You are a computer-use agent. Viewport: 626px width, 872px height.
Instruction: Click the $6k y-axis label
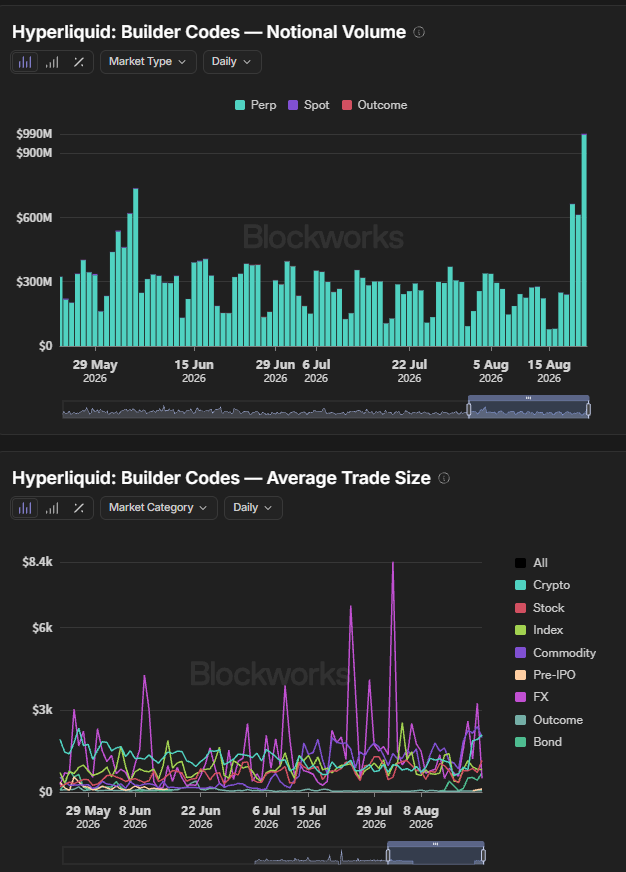tap(42, 628)
